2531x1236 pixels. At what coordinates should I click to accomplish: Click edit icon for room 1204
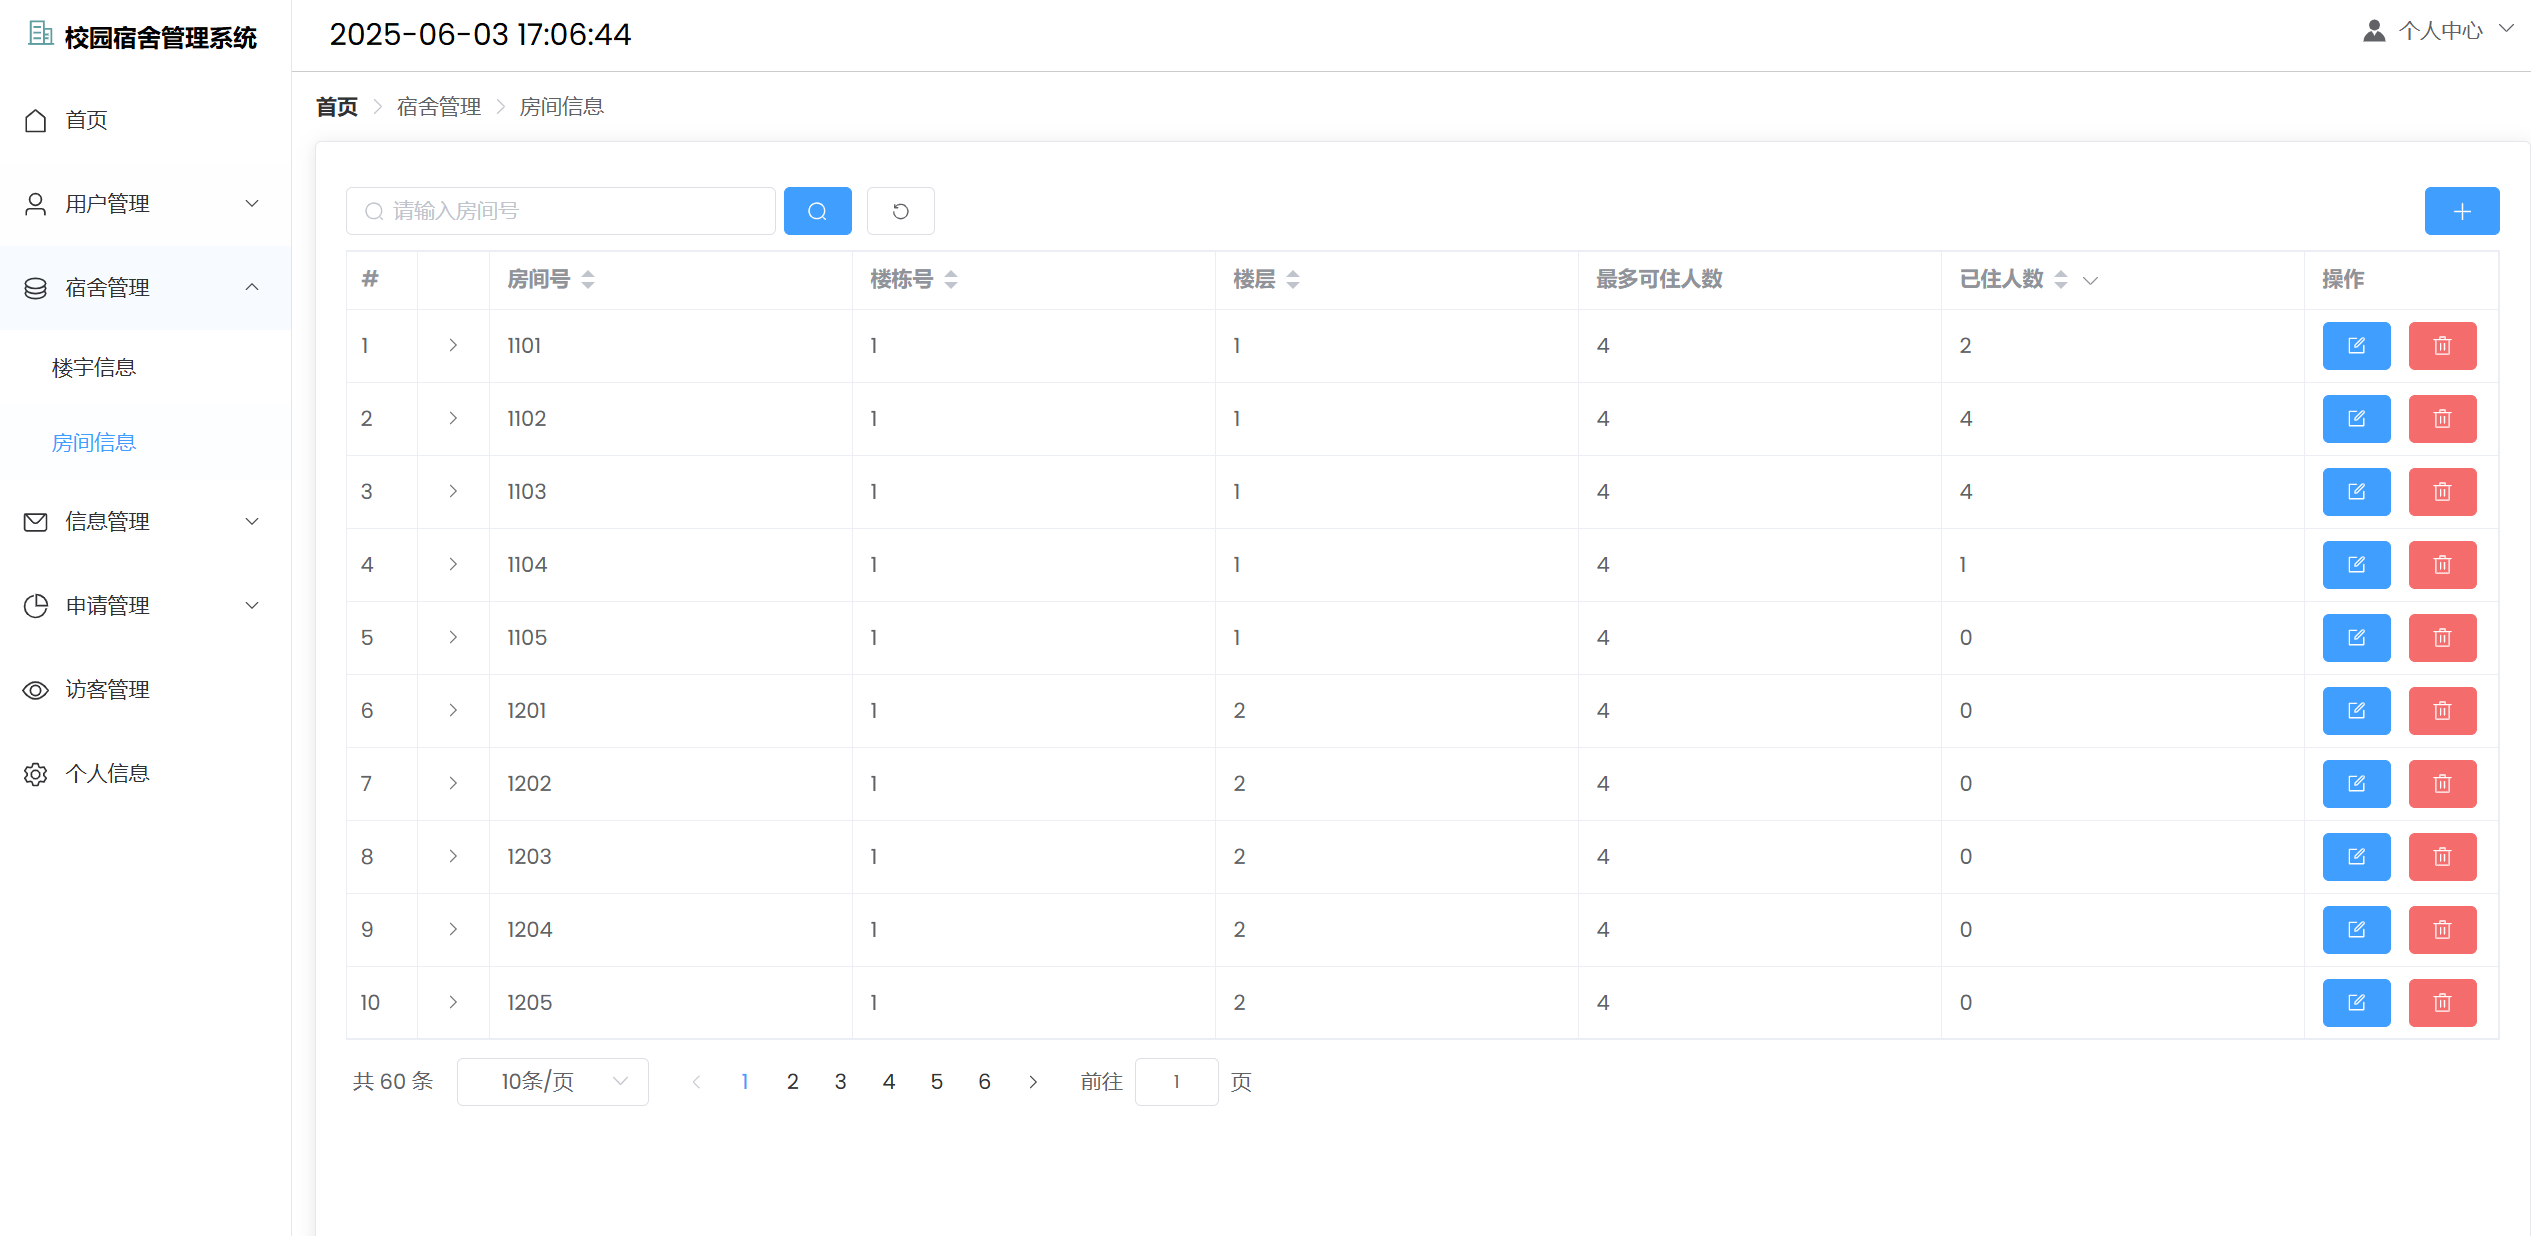pos(2355,930)
